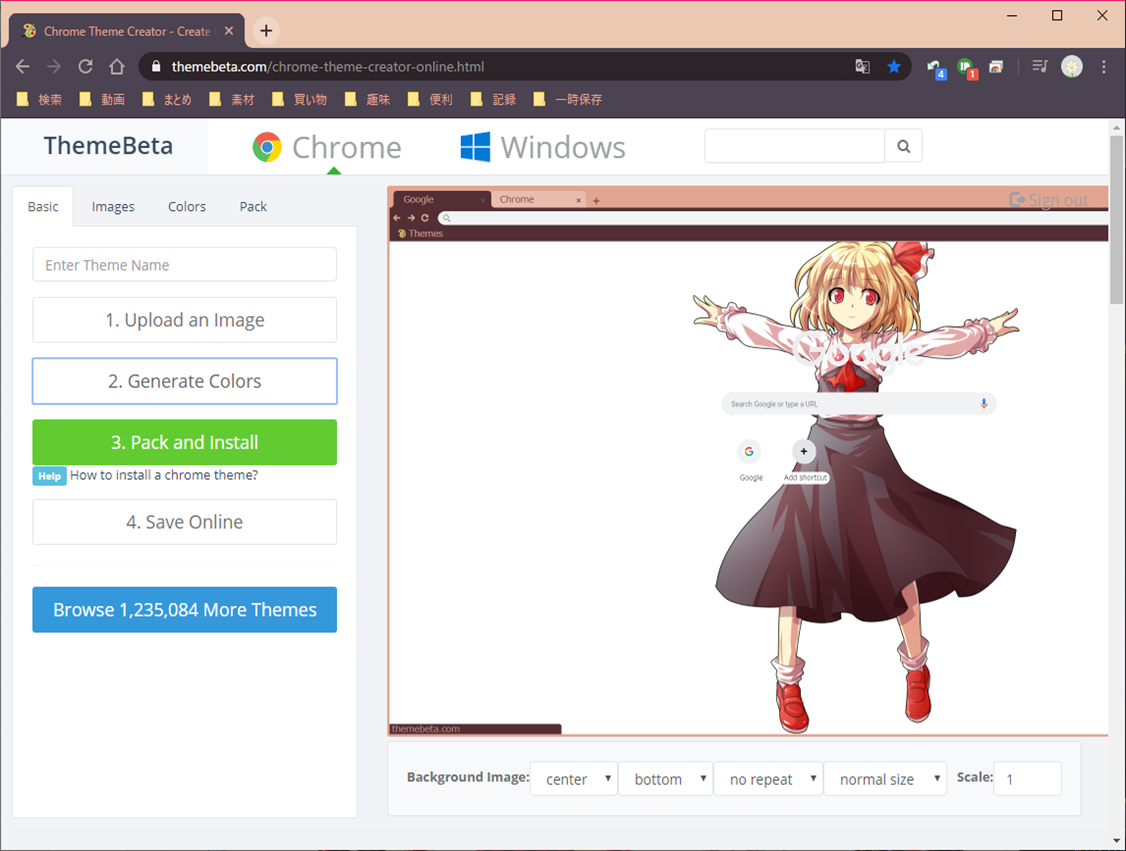Image resolution: width=1126 pixels, height=851 pixels.
Task: Close the Chrome Theme Creator tab
Action: [x=228, y=31]
